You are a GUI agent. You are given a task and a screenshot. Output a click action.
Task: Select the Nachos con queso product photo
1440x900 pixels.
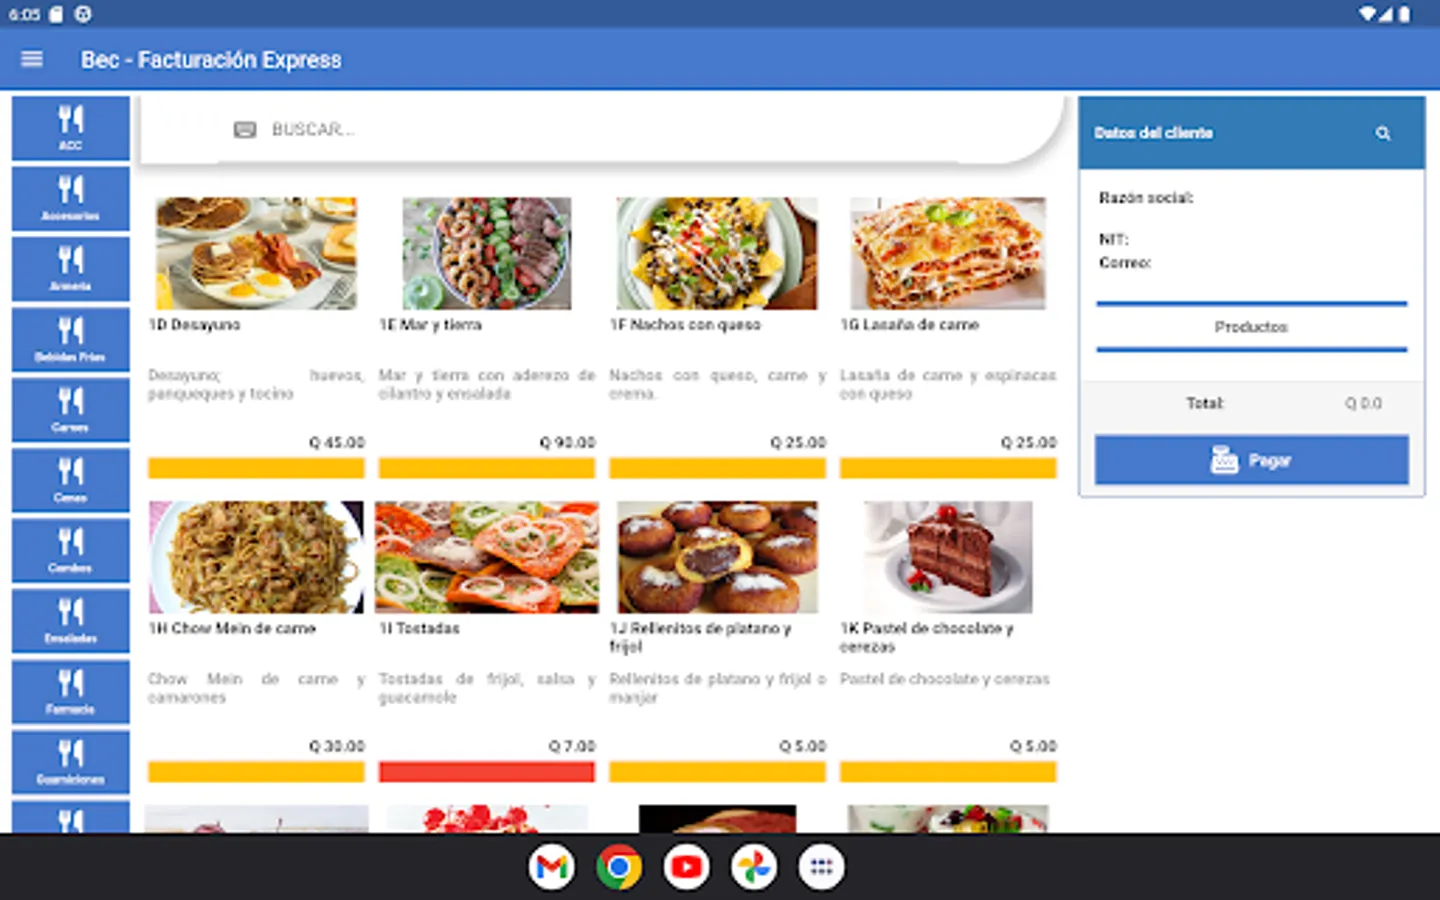click(717, 253)
